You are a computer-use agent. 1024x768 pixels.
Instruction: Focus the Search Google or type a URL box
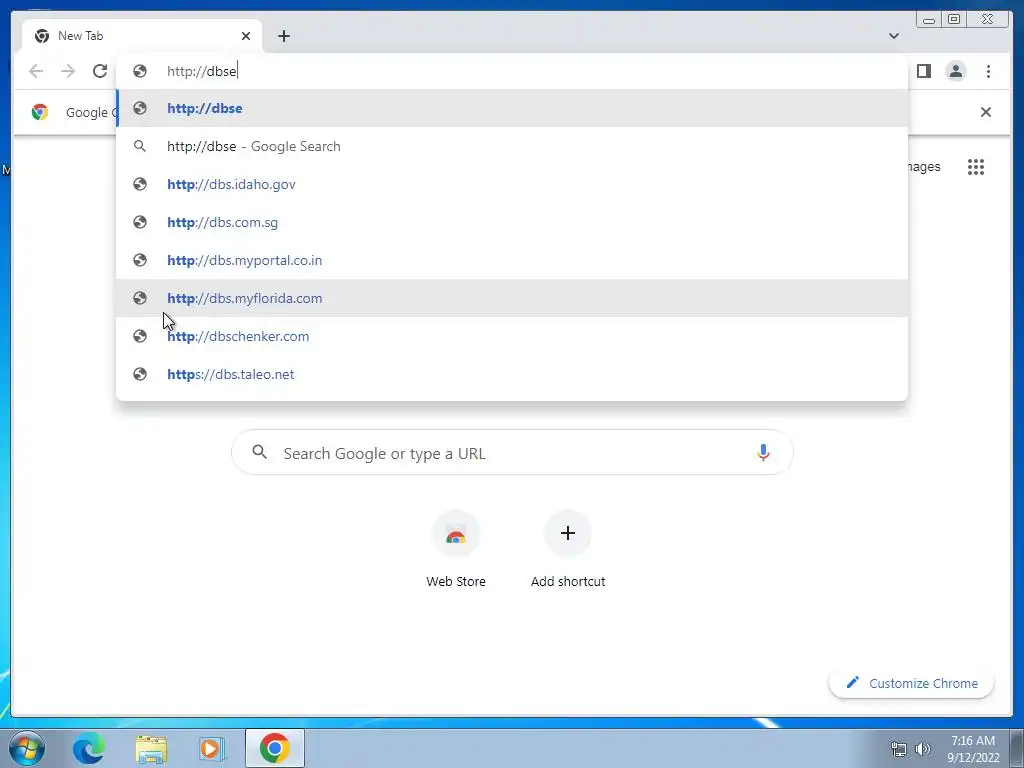512,453
